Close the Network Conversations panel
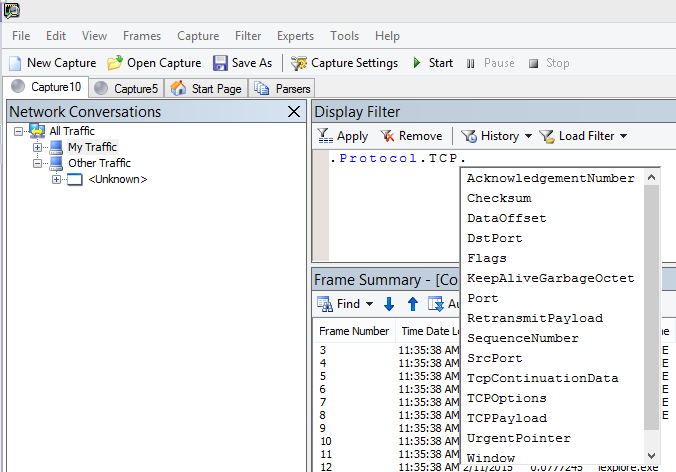 pyautogui.click(x=293, y=112)
